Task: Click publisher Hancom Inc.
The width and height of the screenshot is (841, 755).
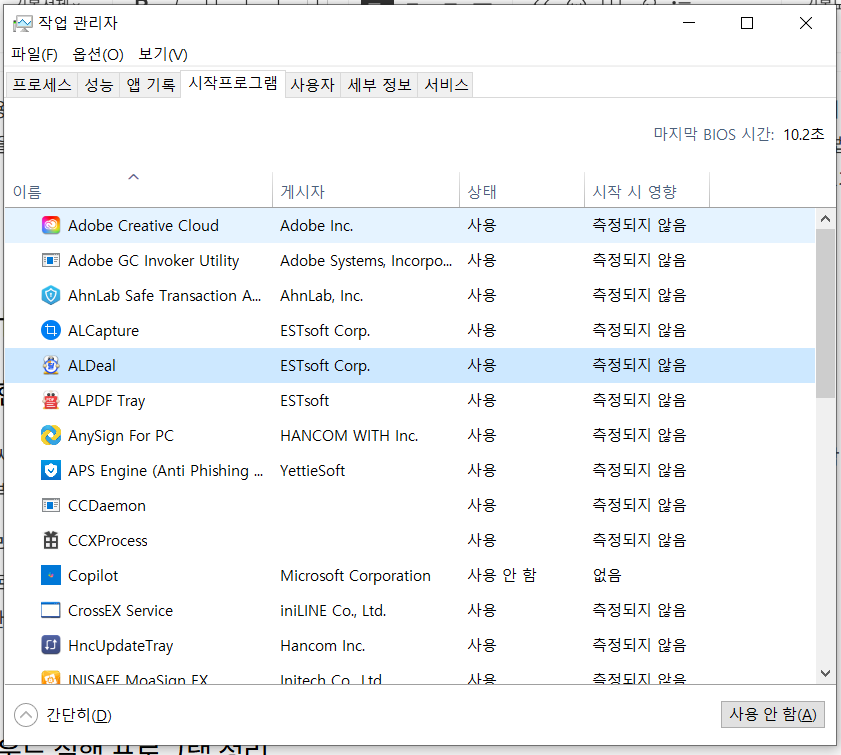Action: (x=322, y=646)
